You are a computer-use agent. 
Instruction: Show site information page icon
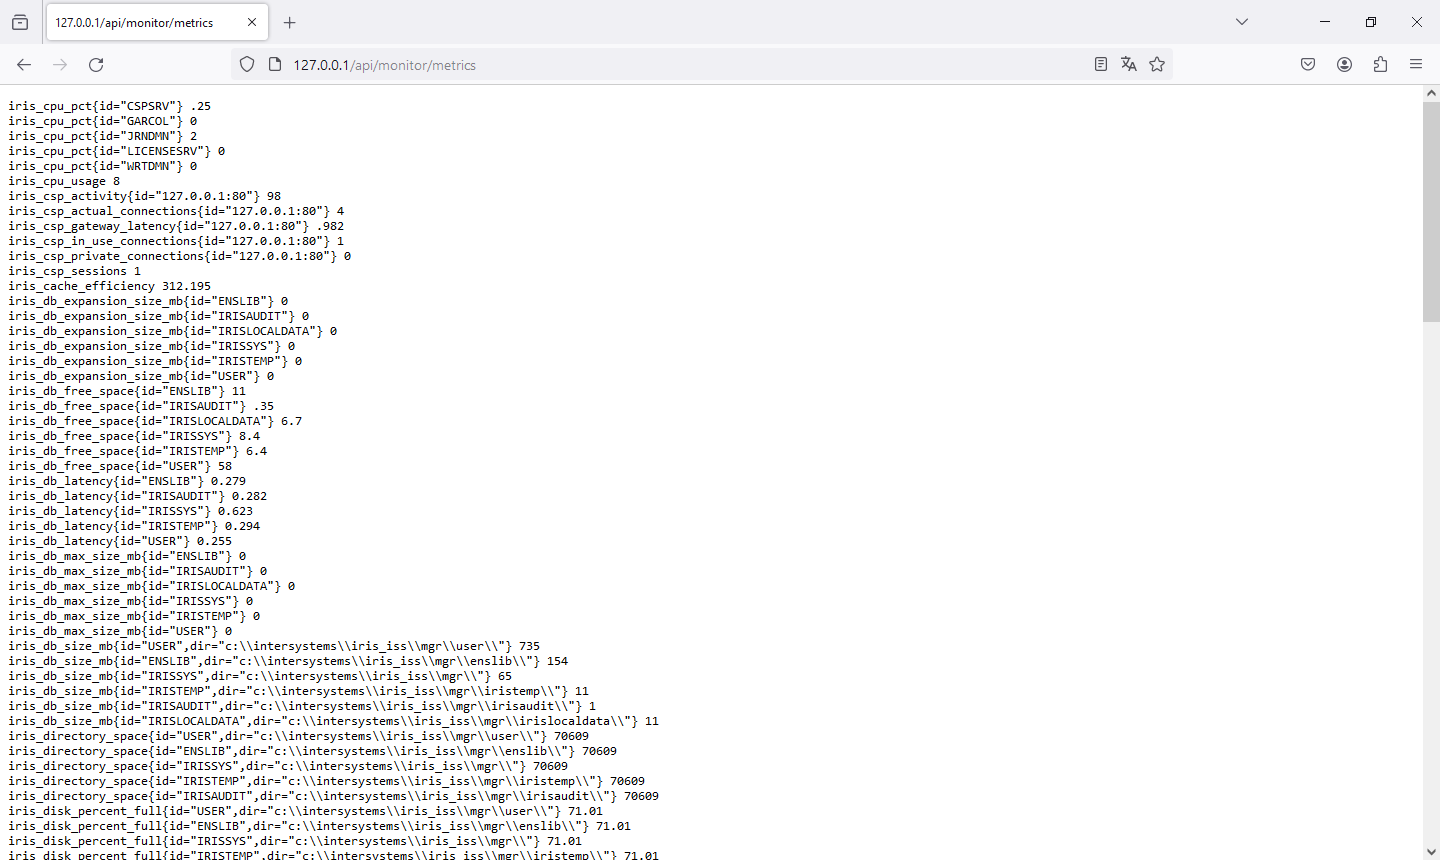(275, 64)
